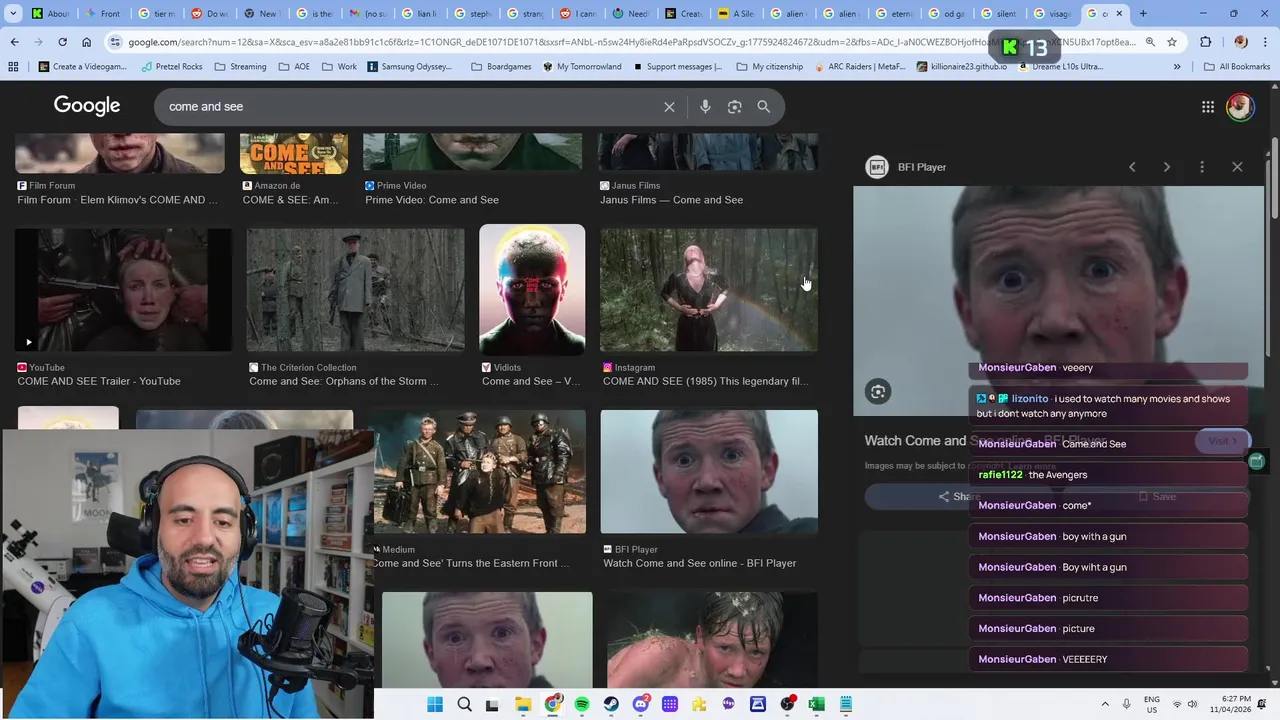Reload the current page
Image resolution: width=1280 pixels, height=720 pixels.
click(62, 42)
